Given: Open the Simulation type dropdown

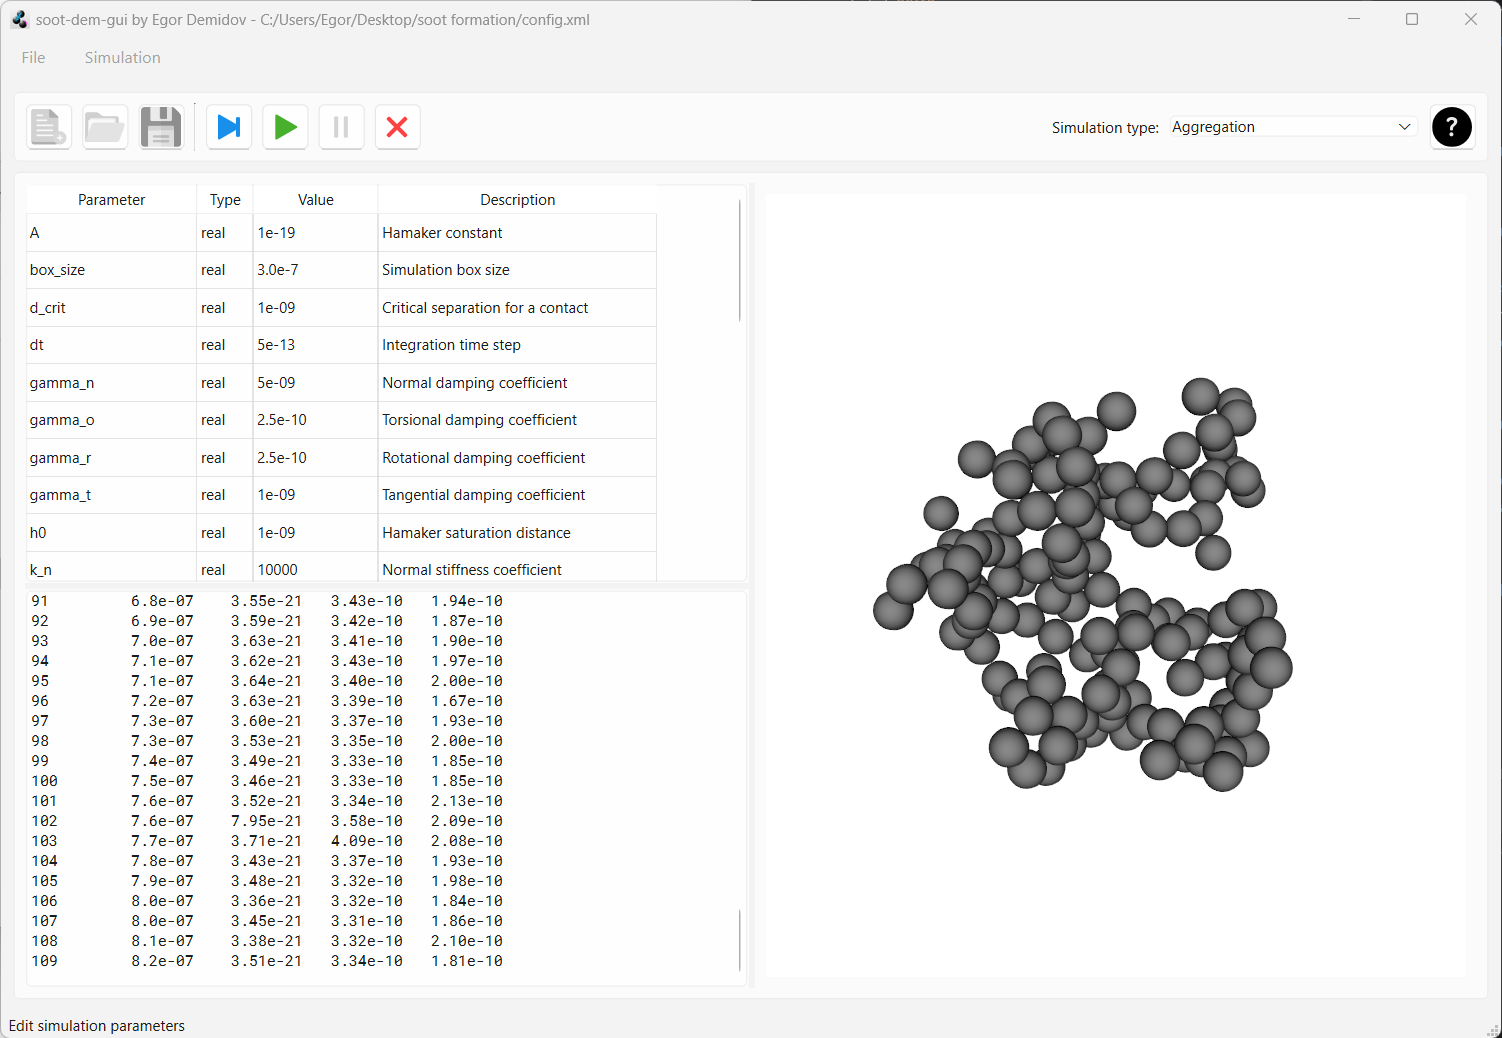Looking at the screenshot, I should point(1293,127).
